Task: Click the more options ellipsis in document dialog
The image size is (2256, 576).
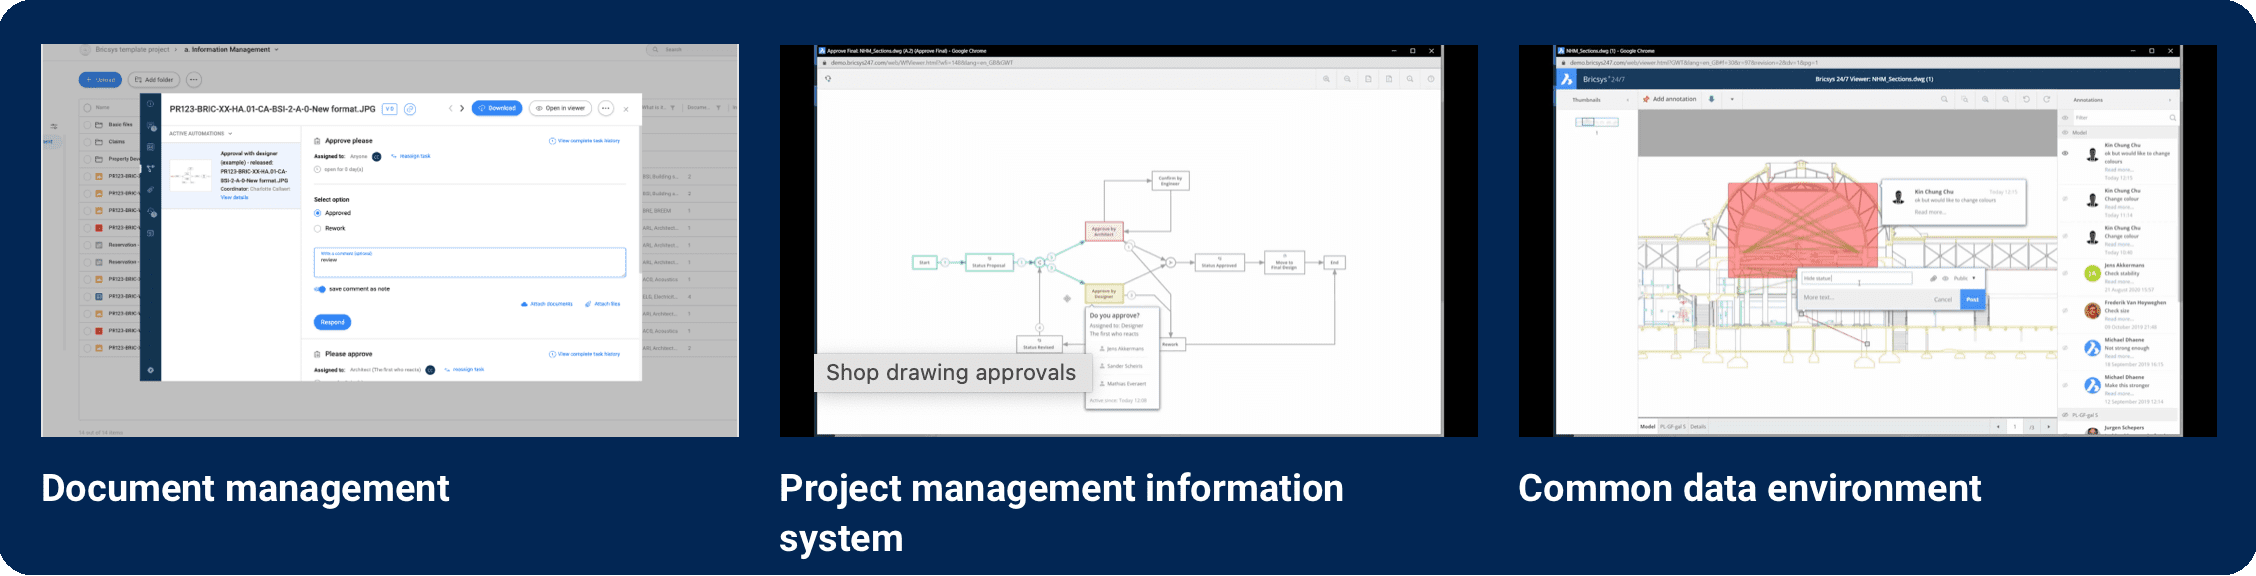Action: click(606, 108)
